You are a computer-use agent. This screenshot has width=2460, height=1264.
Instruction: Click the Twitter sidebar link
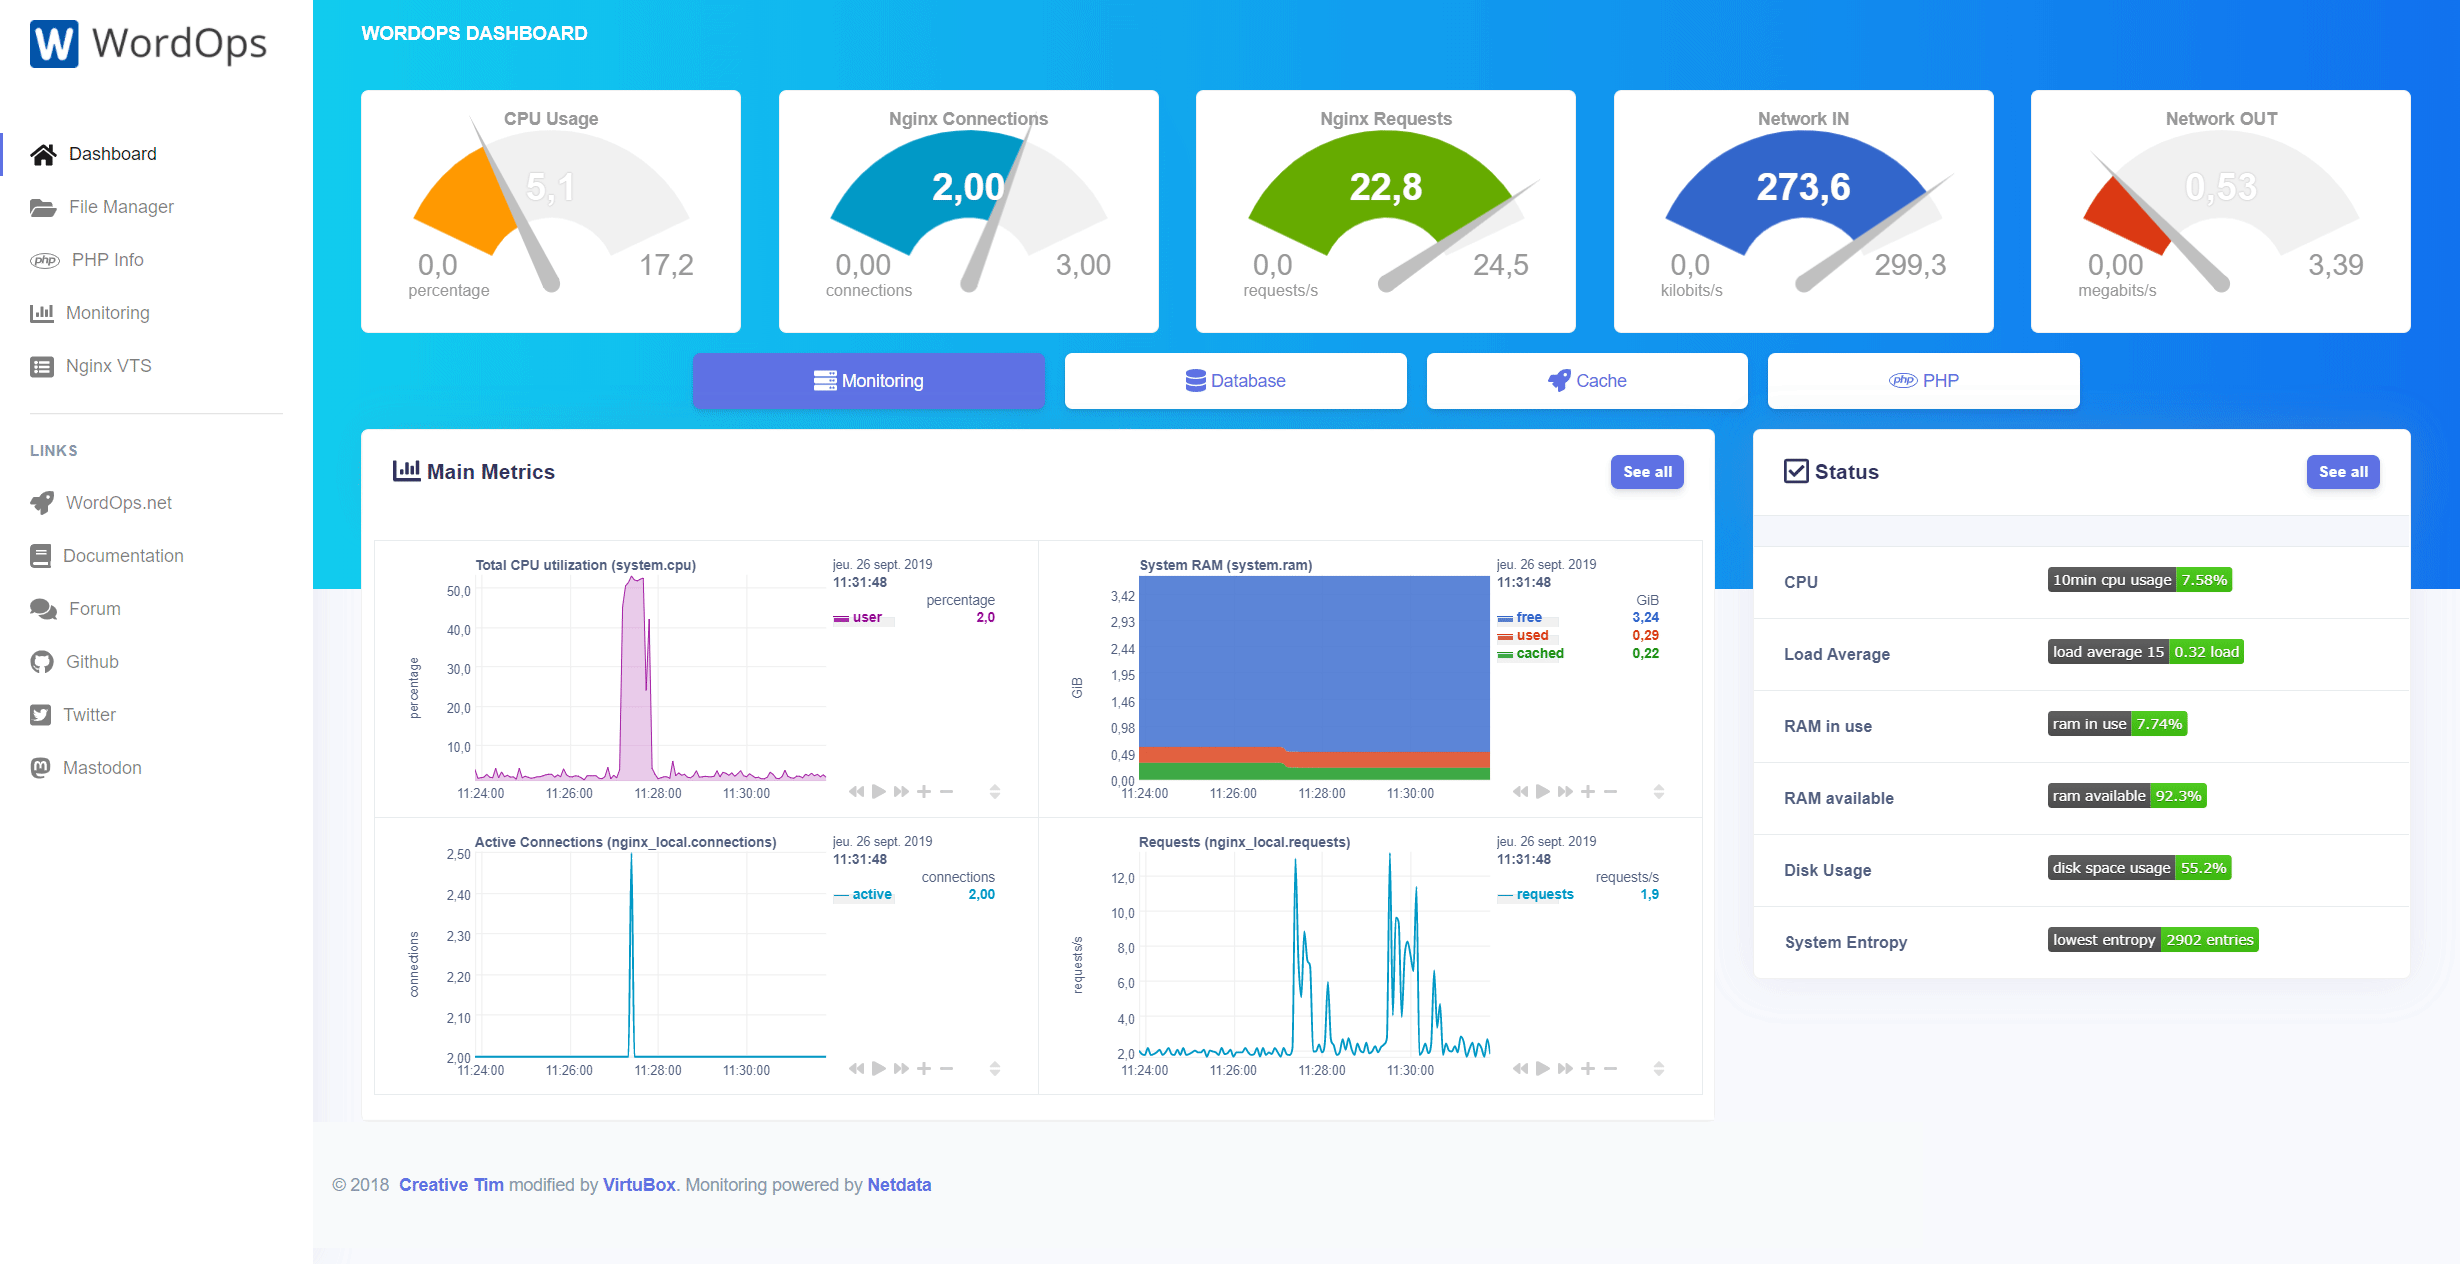point(89,715)
